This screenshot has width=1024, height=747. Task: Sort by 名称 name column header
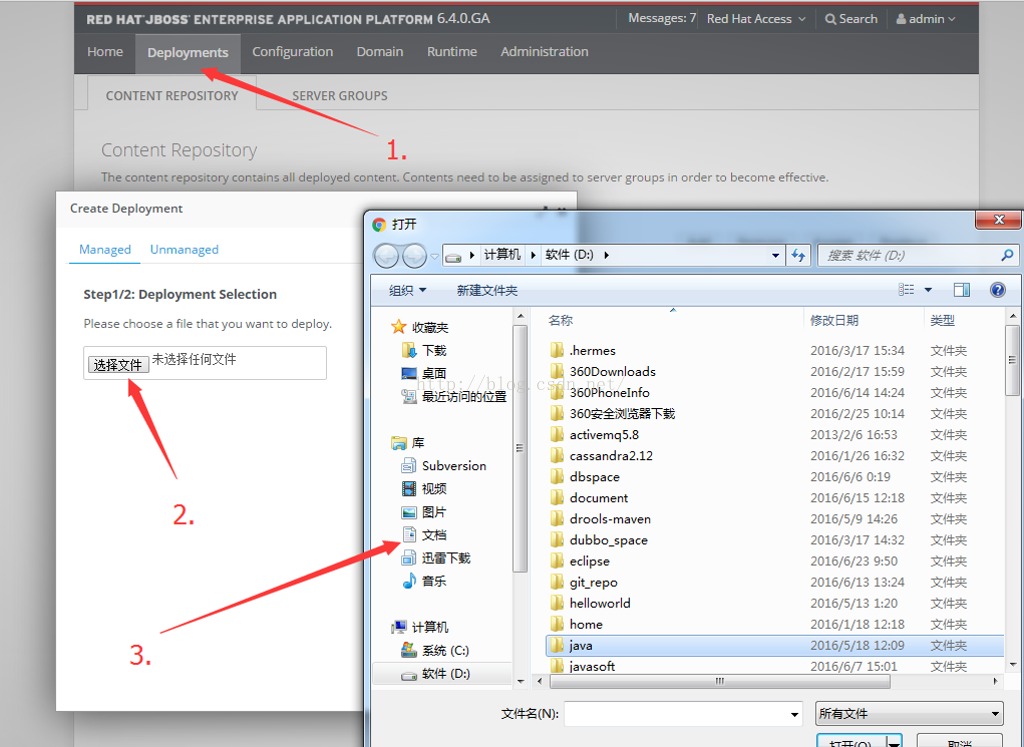(561, 320)
